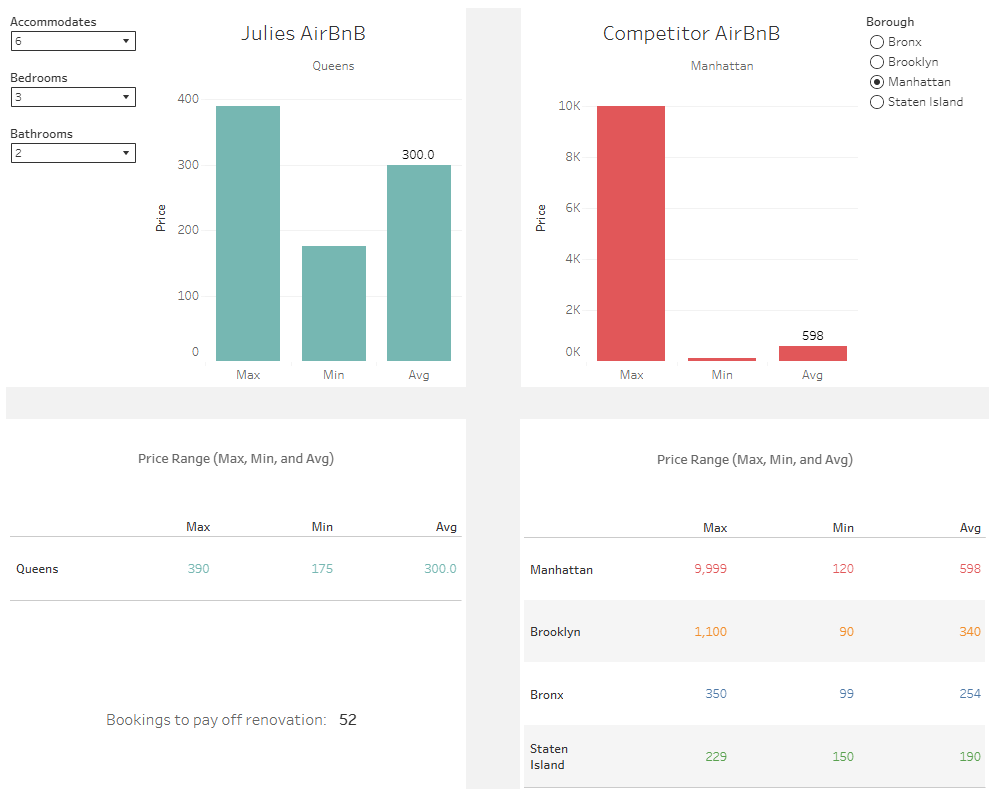The width and height of the screenshot is (989, 789).
Task: Click the teal Avg bar labeled 300.0
Action: [419, 263]
